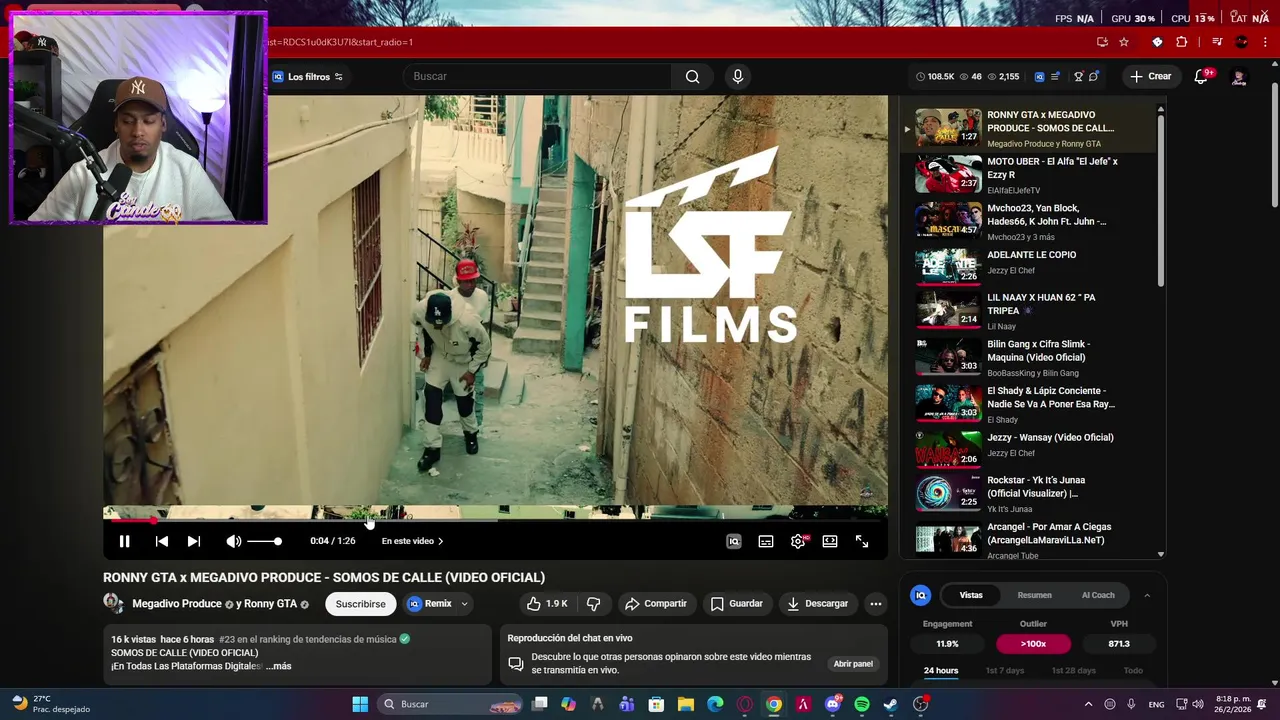Open the 'Los filtros' filter options

pyautogui.click(x=307, y=77)
